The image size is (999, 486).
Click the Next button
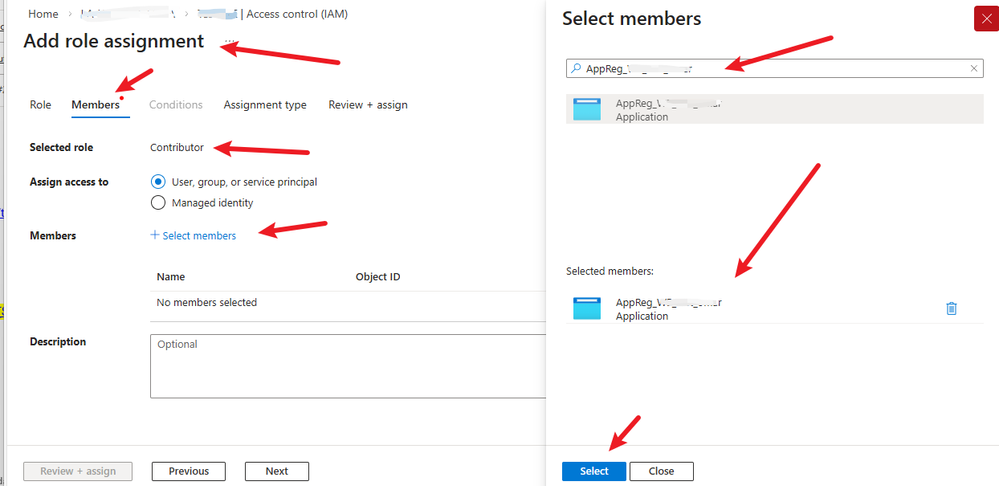click(x=277, y=471)
